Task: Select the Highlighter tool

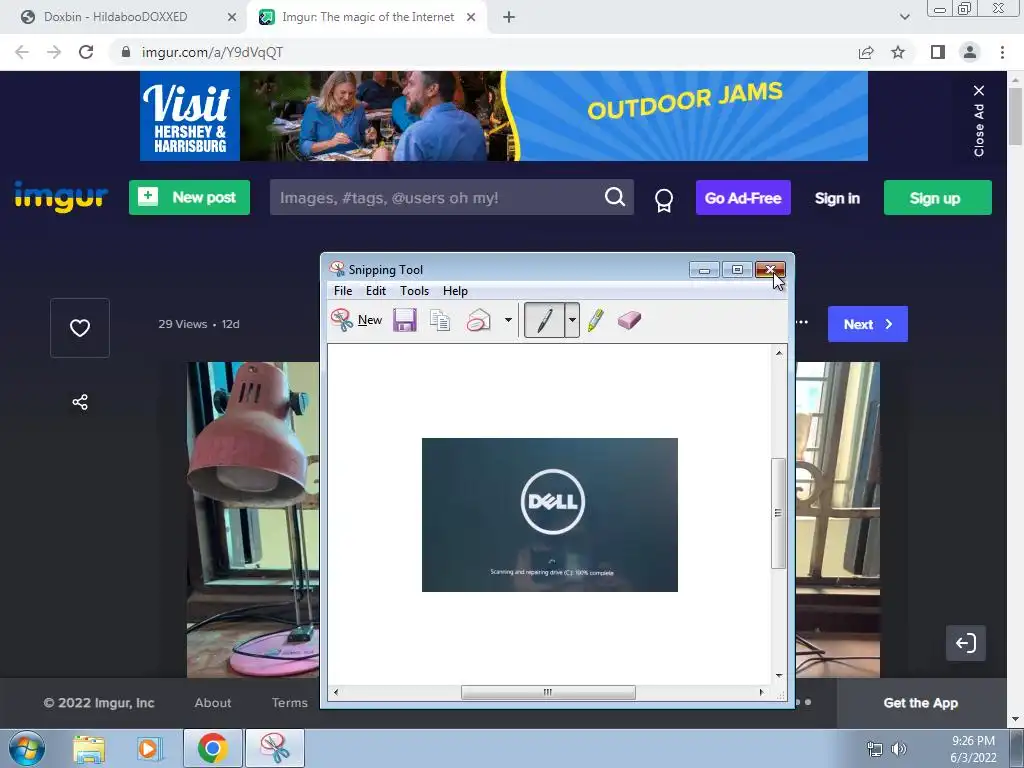Action: click(596, 320)
